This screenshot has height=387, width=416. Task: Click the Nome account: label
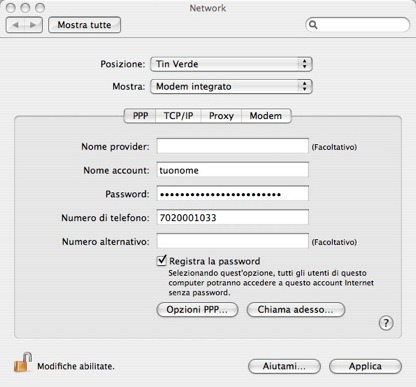click(x=116, y=170)
